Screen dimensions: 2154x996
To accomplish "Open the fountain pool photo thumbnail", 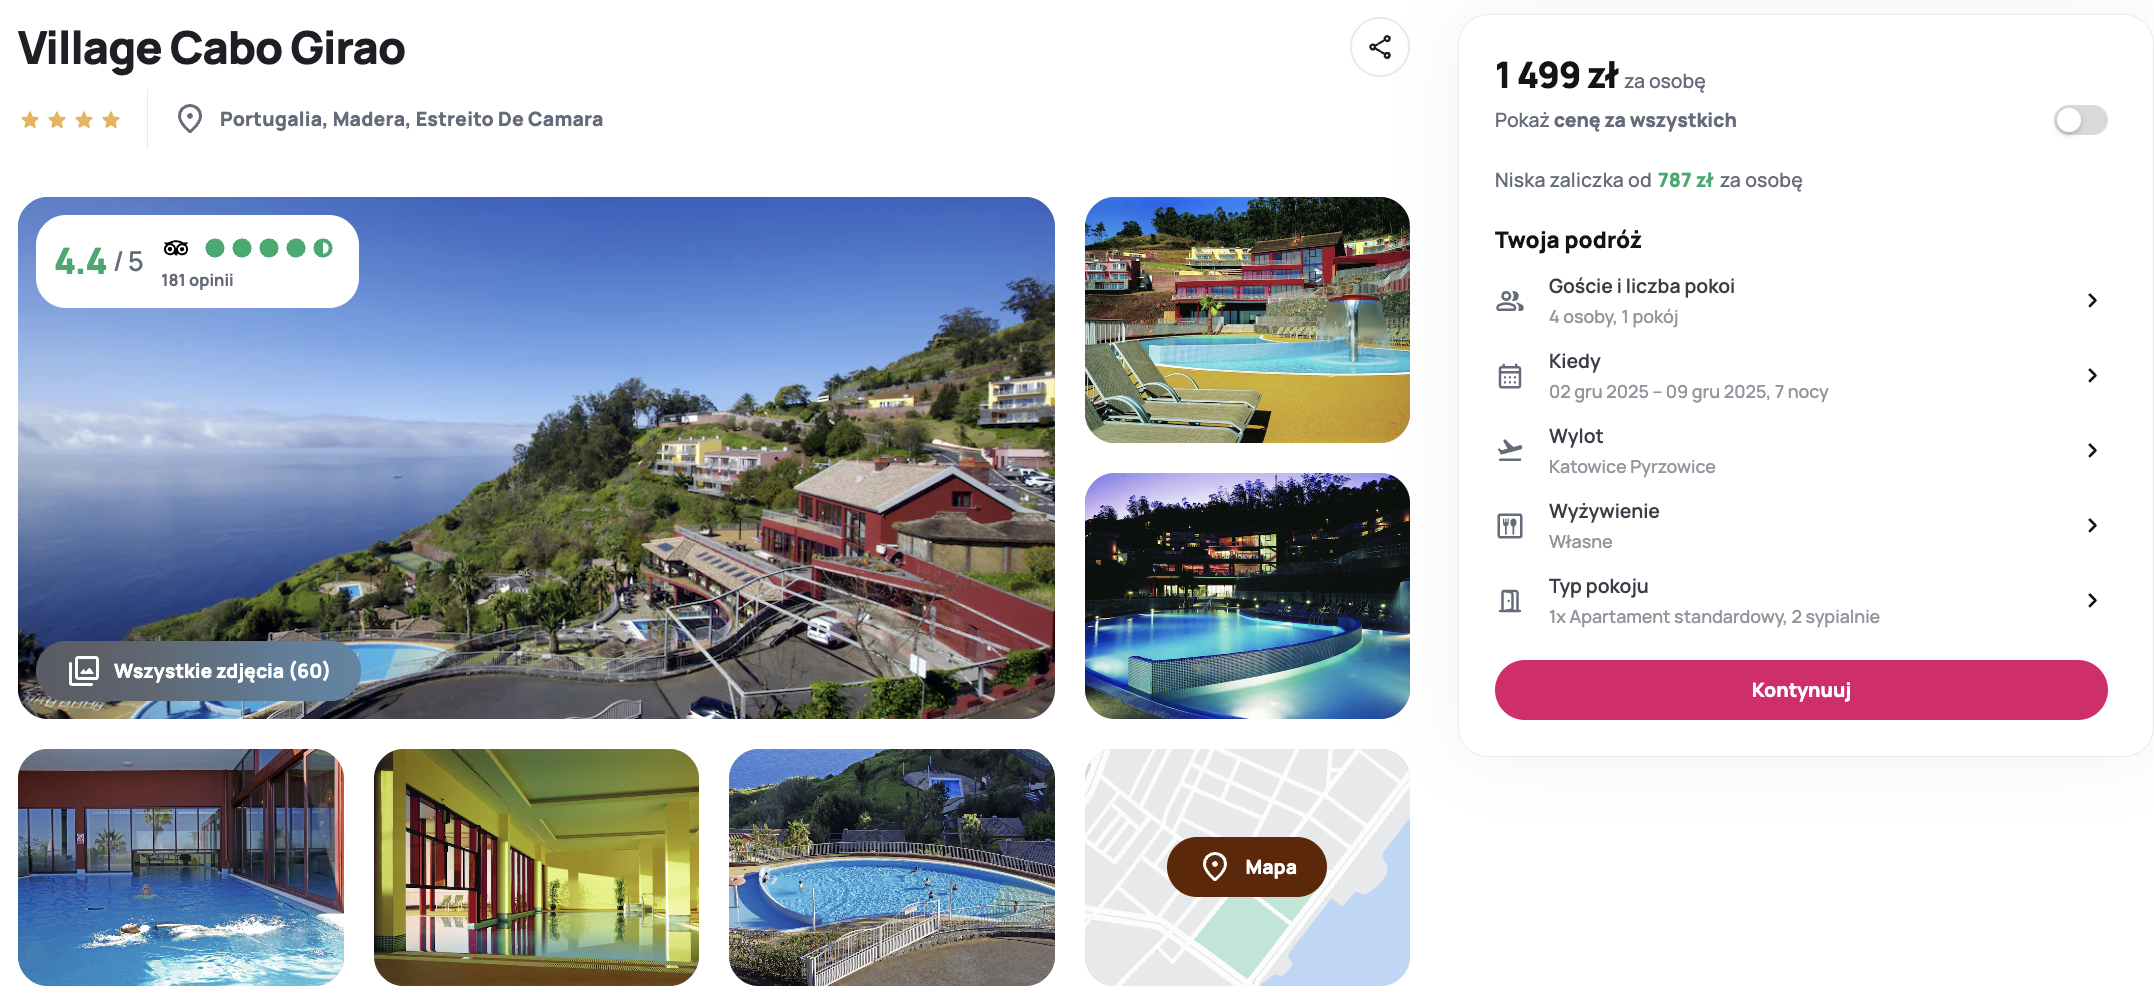I will pos(1247,320).
